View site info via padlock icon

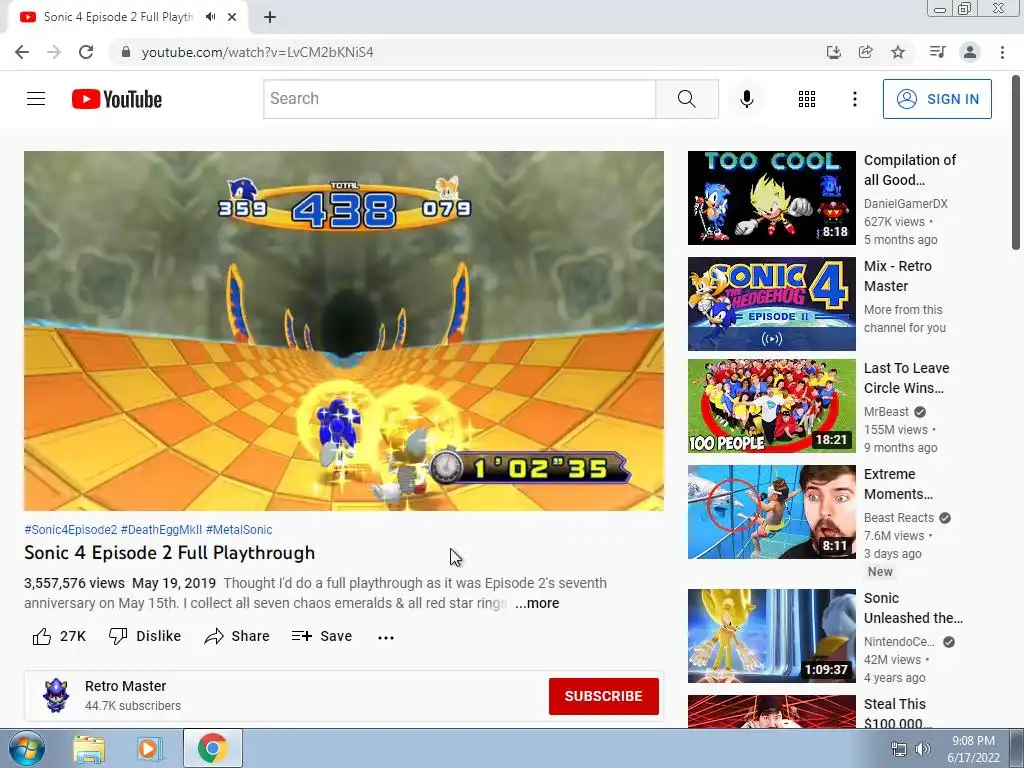pos(126,52)
